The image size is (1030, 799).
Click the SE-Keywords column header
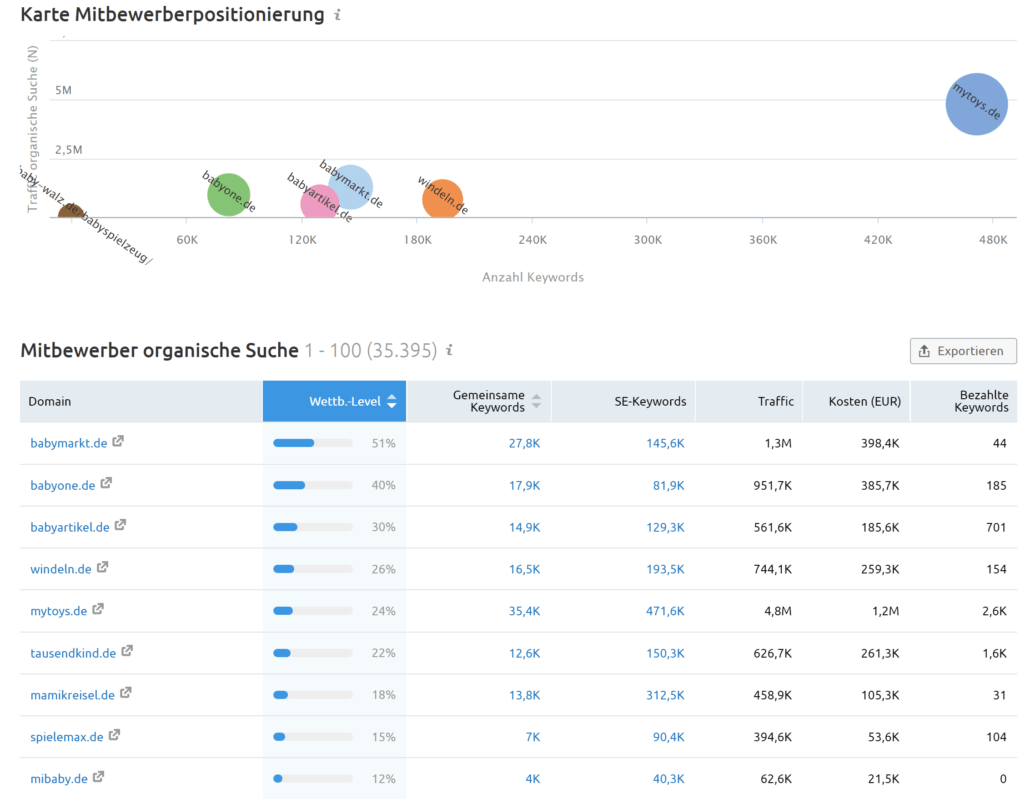pos(650,401)
